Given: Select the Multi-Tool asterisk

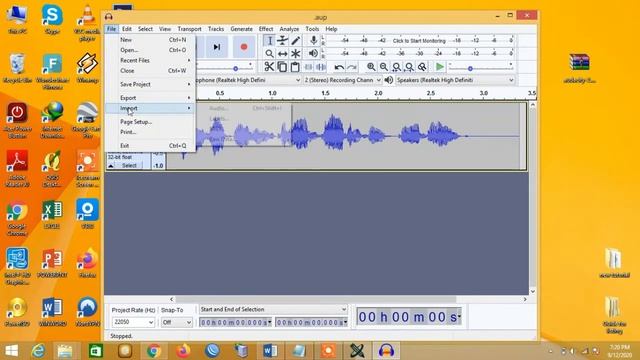Looking at the screenshot, I should pos(296,53).
